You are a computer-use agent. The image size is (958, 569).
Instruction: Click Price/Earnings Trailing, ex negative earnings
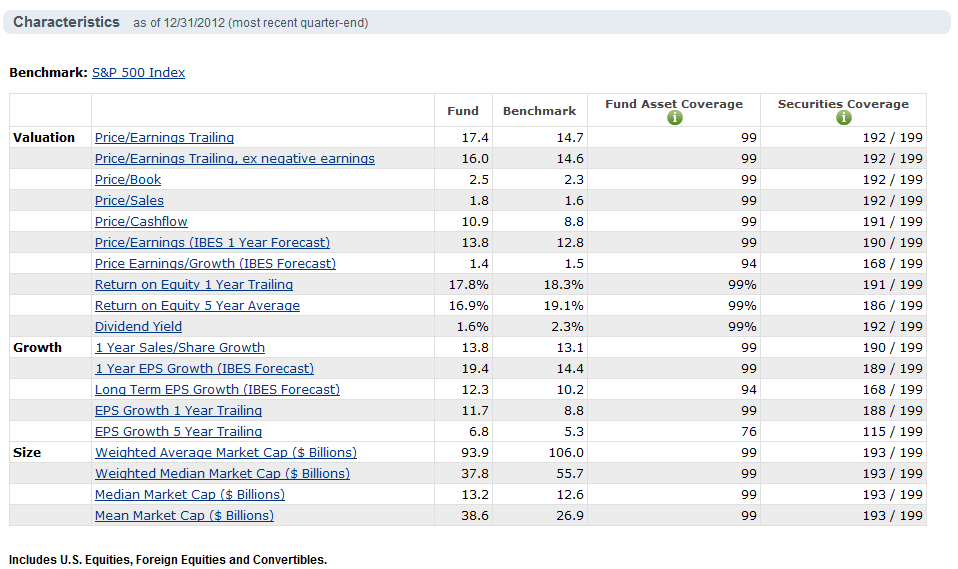234,159
